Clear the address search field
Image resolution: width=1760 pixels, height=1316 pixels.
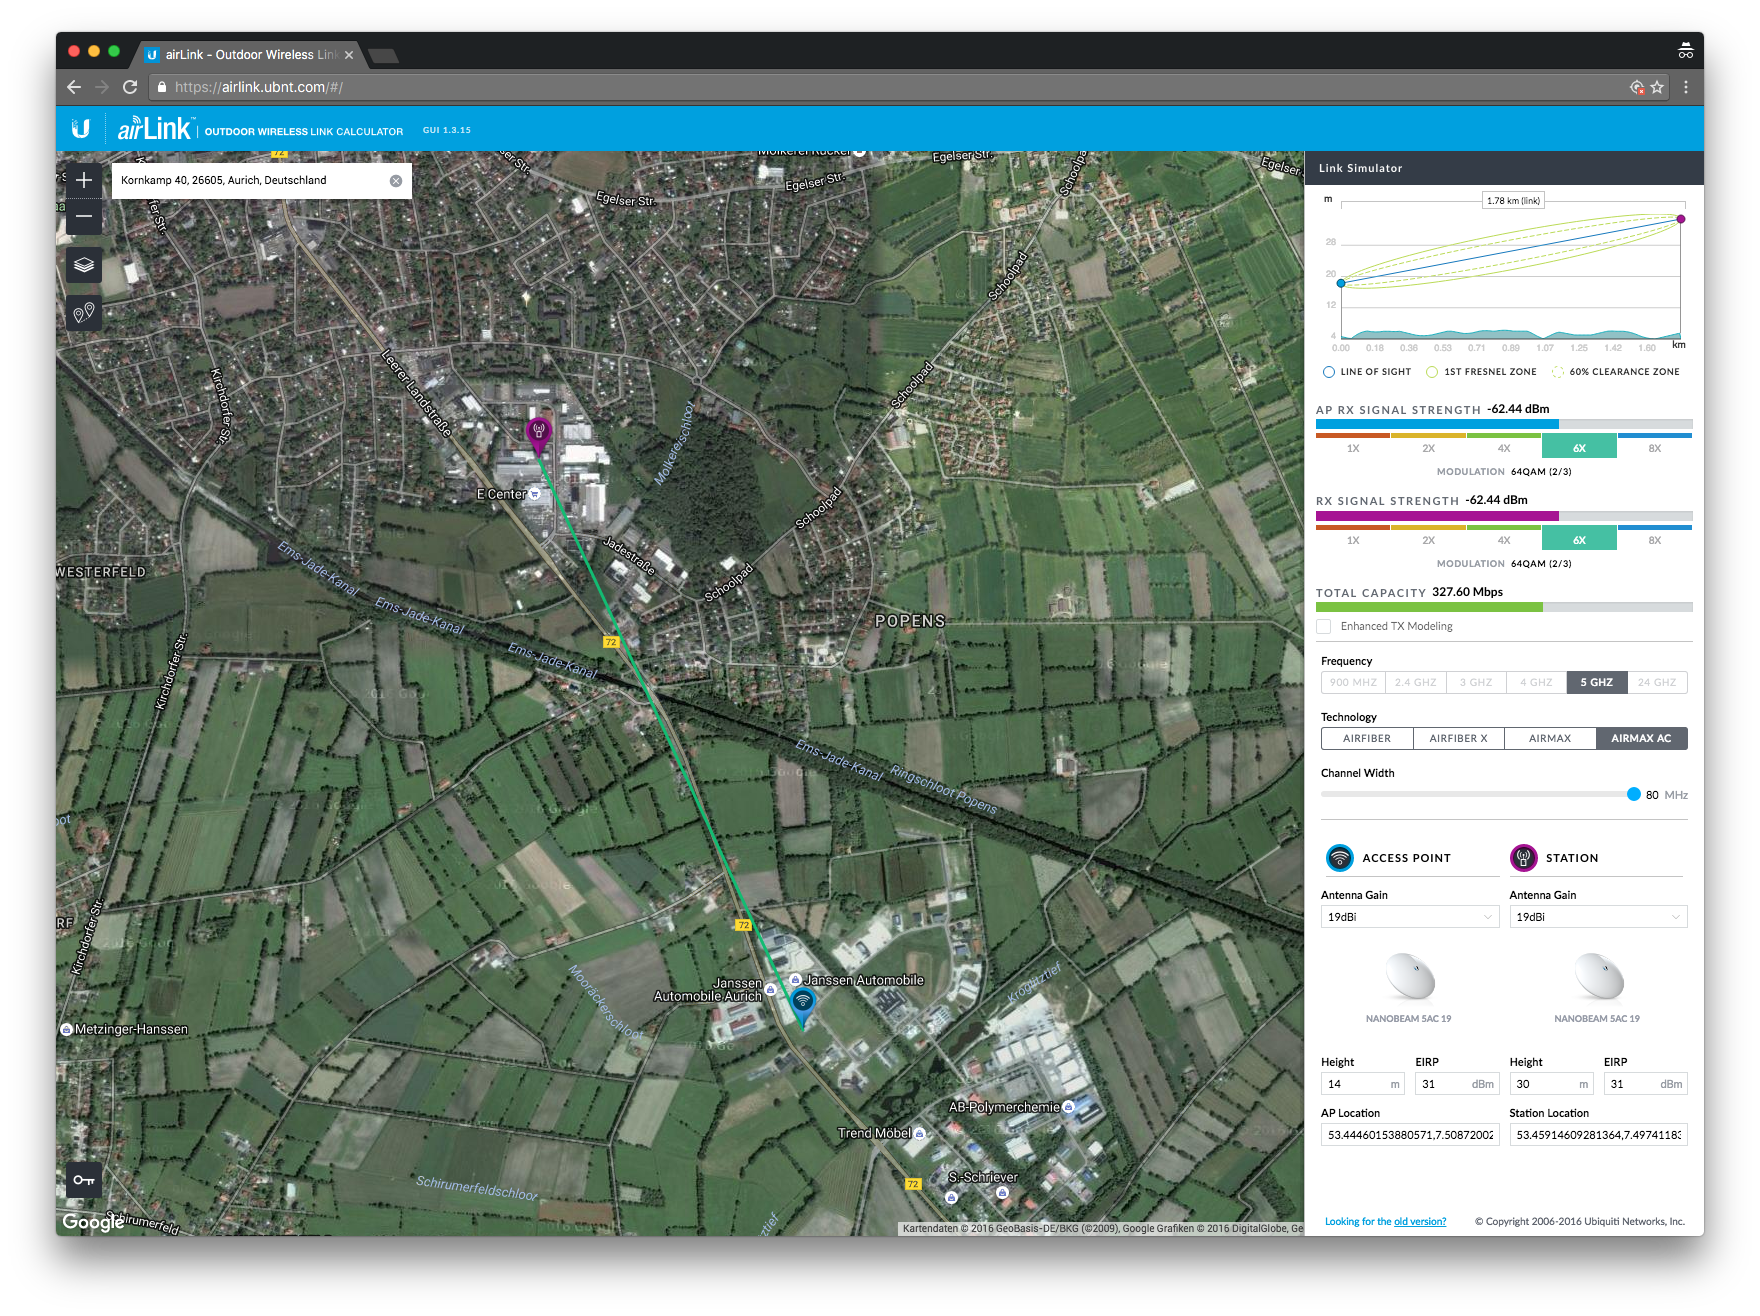pyautogui.click(x=396, y=181)
